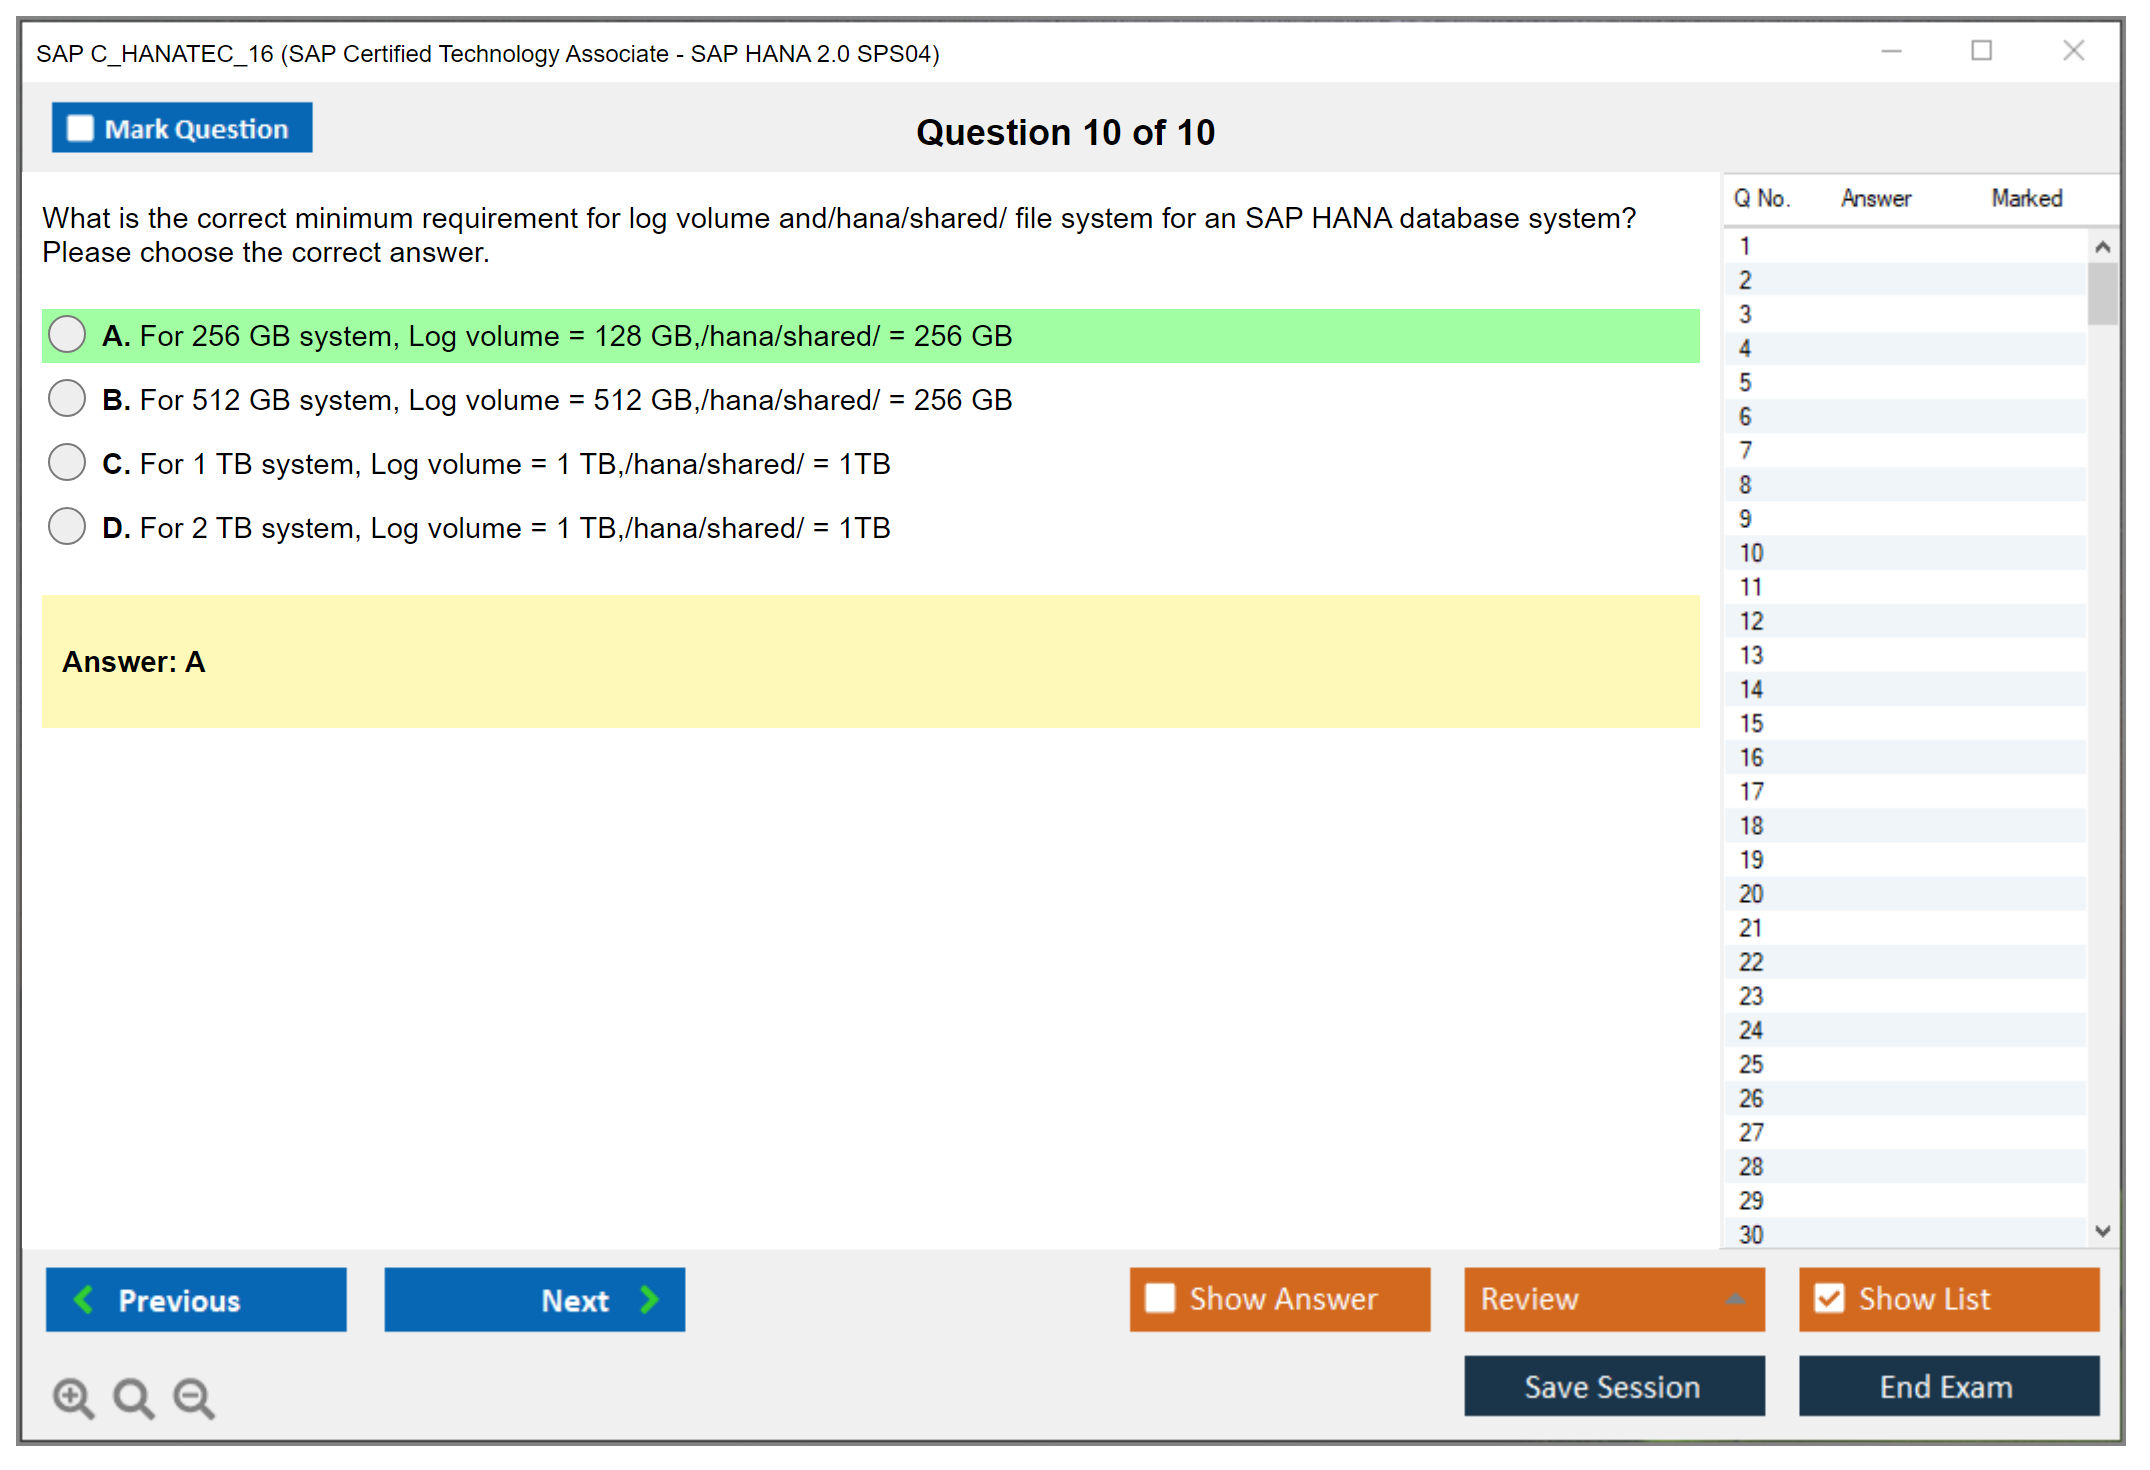Click the End Exam button

[1947, 1386]
